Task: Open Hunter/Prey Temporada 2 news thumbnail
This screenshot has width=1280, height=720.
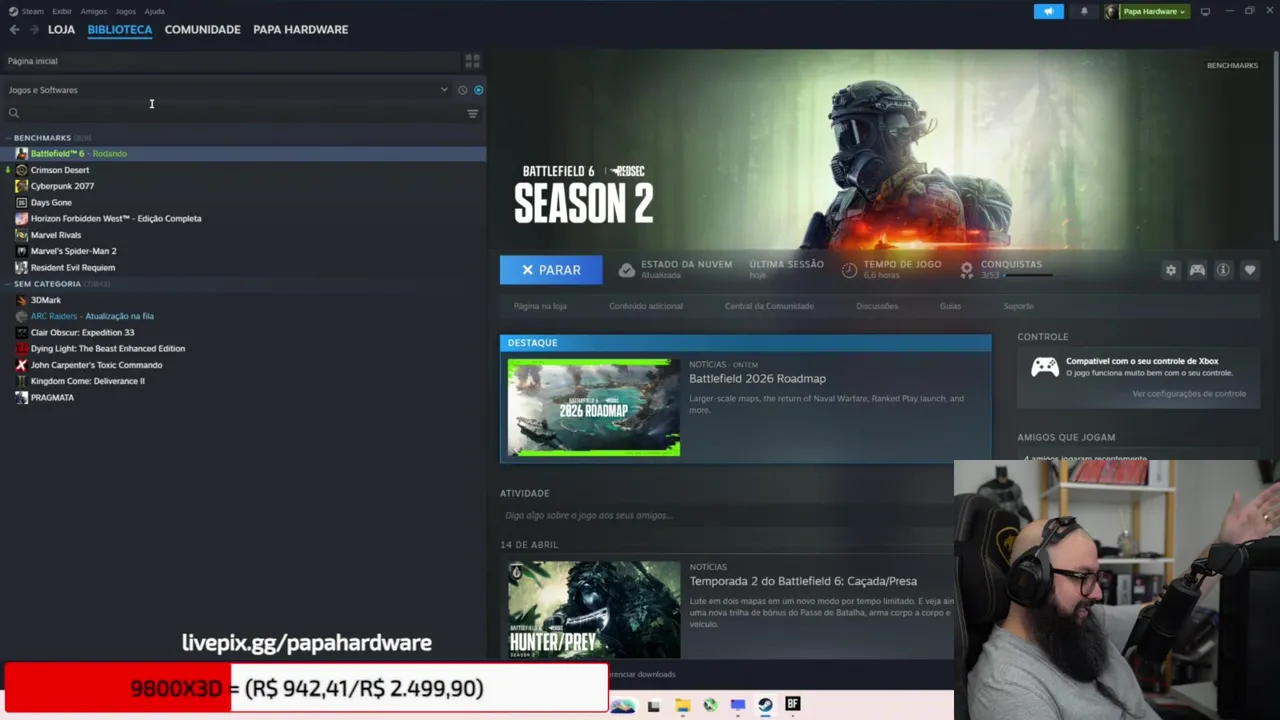Action: (x=594, y=609)
